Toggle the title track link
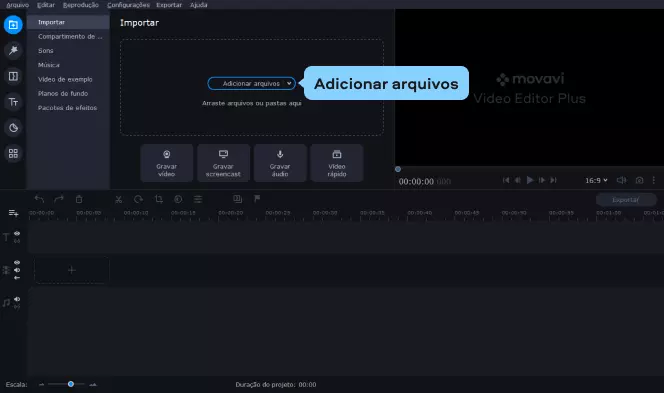The height and width of the screenshot is (393, 664). [x=17, y=241]
